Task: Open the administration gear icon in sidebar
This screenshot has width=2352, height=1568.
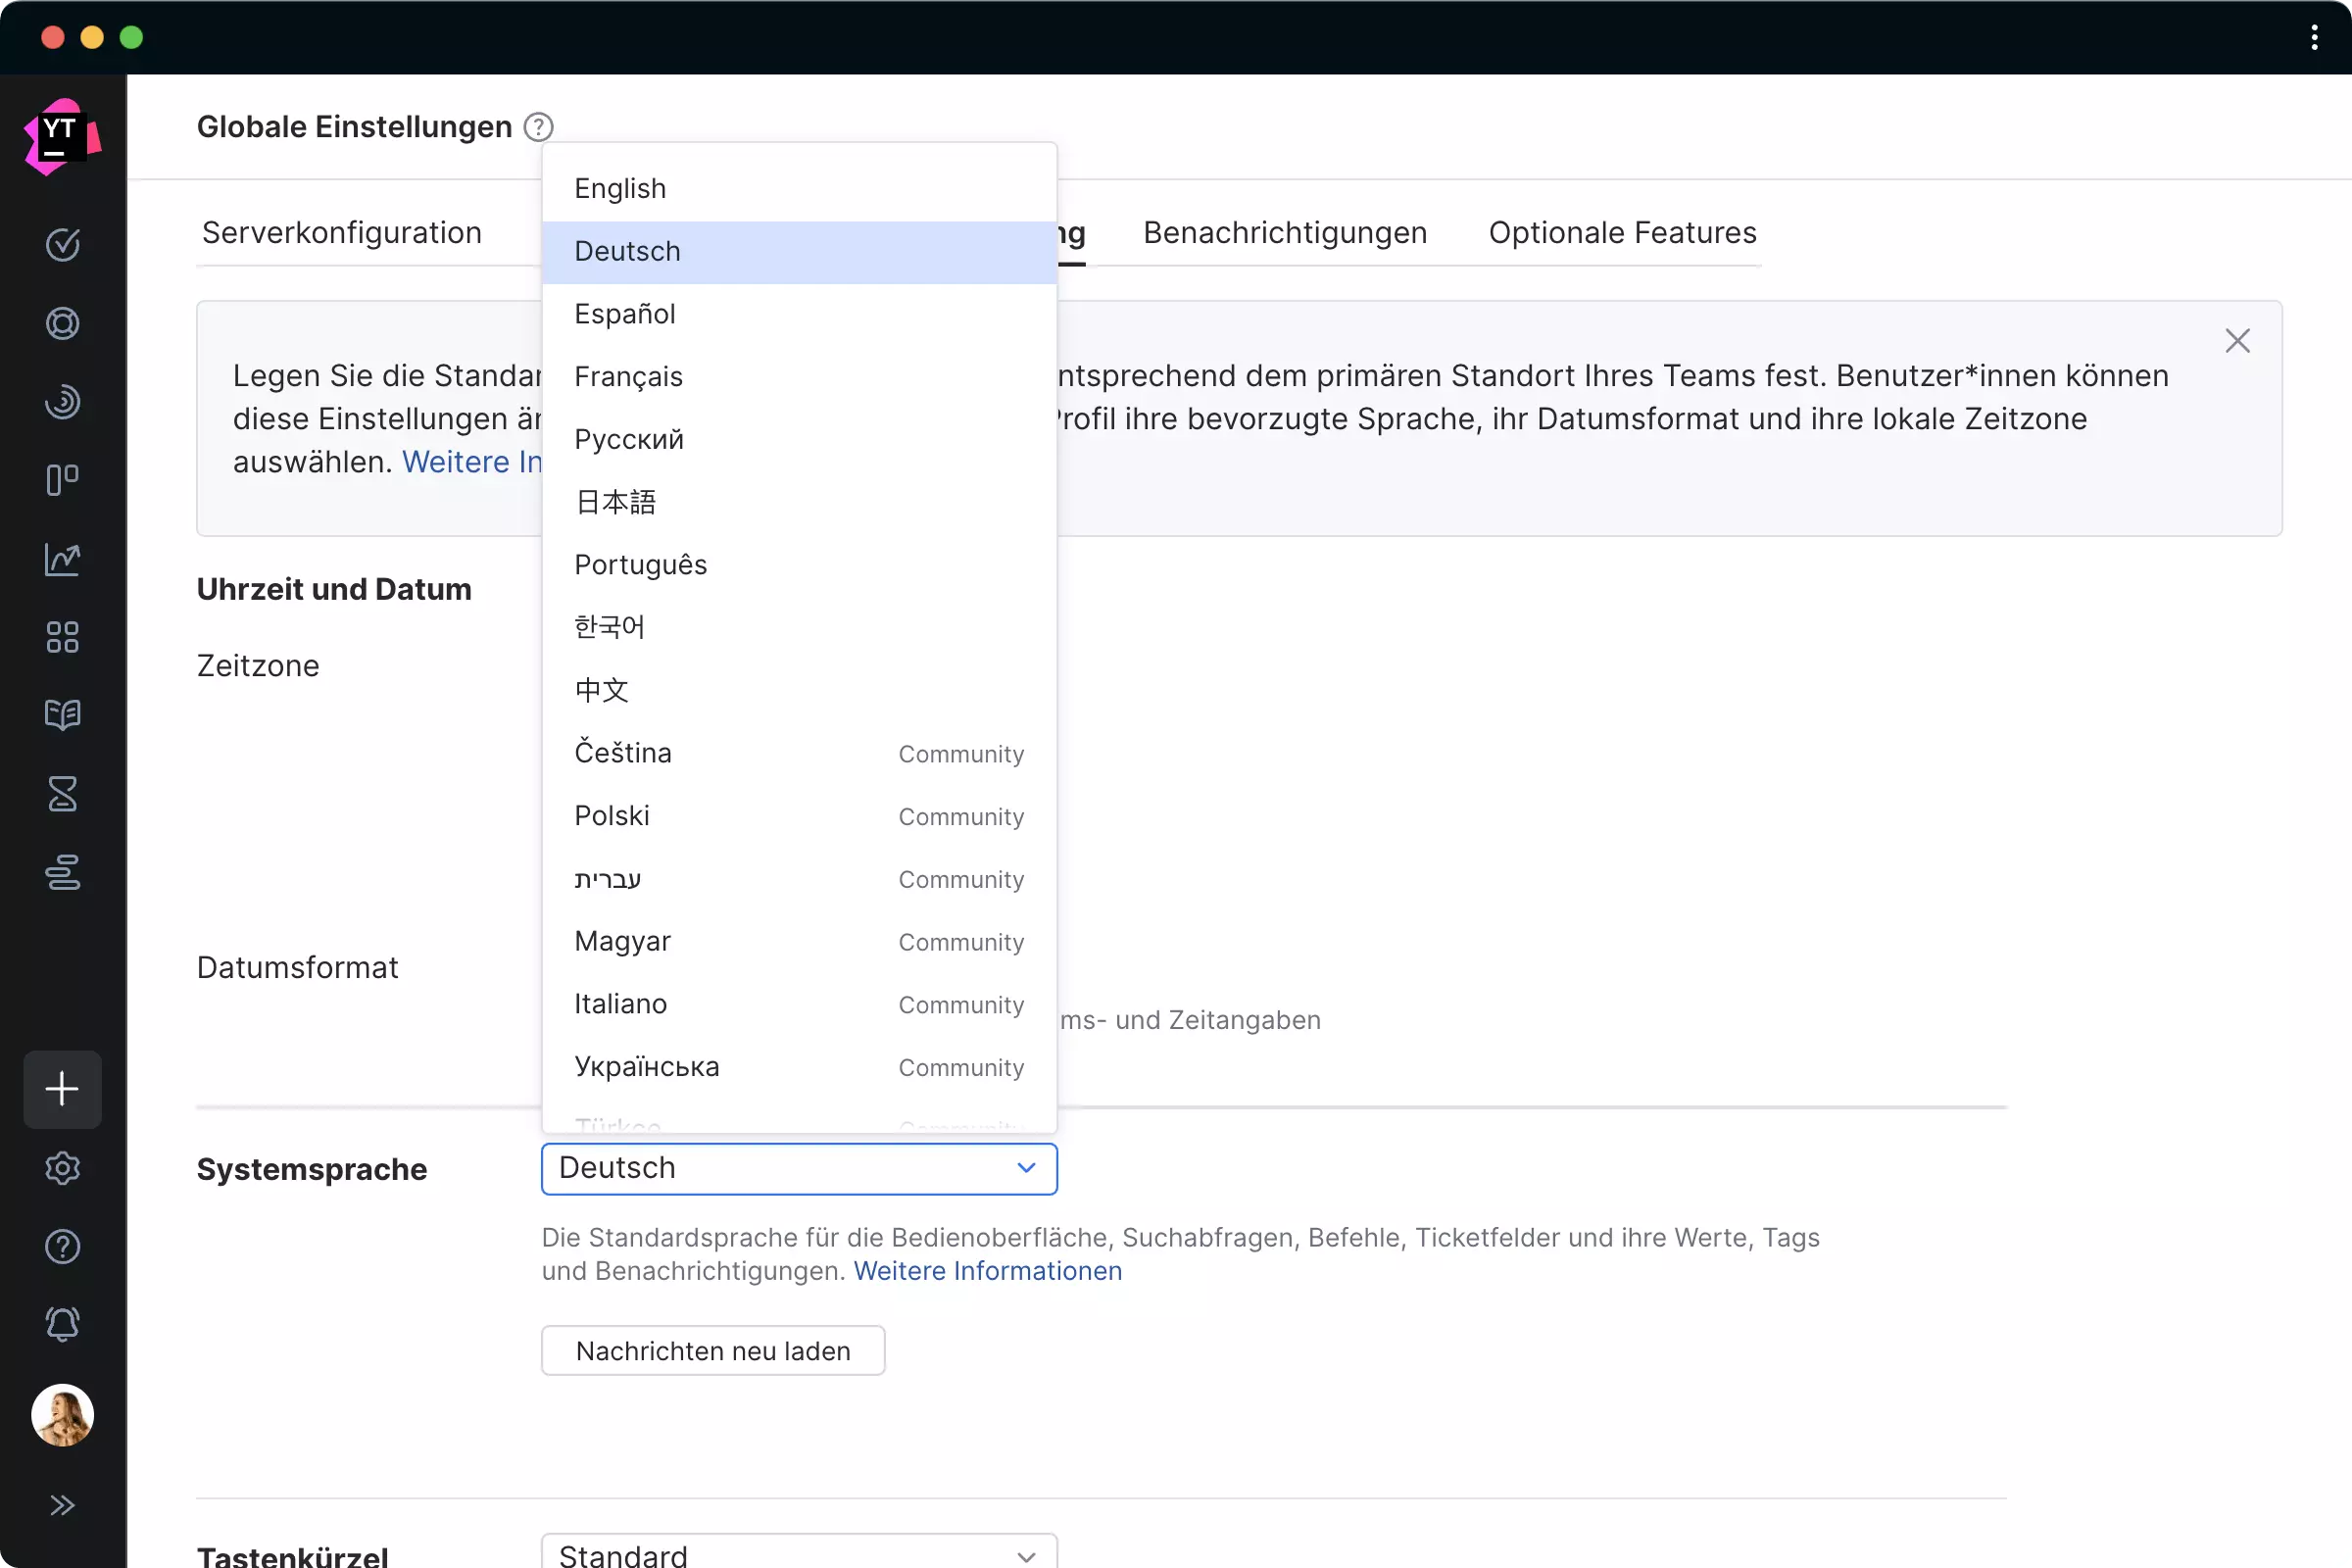Action: point(62,1168)
